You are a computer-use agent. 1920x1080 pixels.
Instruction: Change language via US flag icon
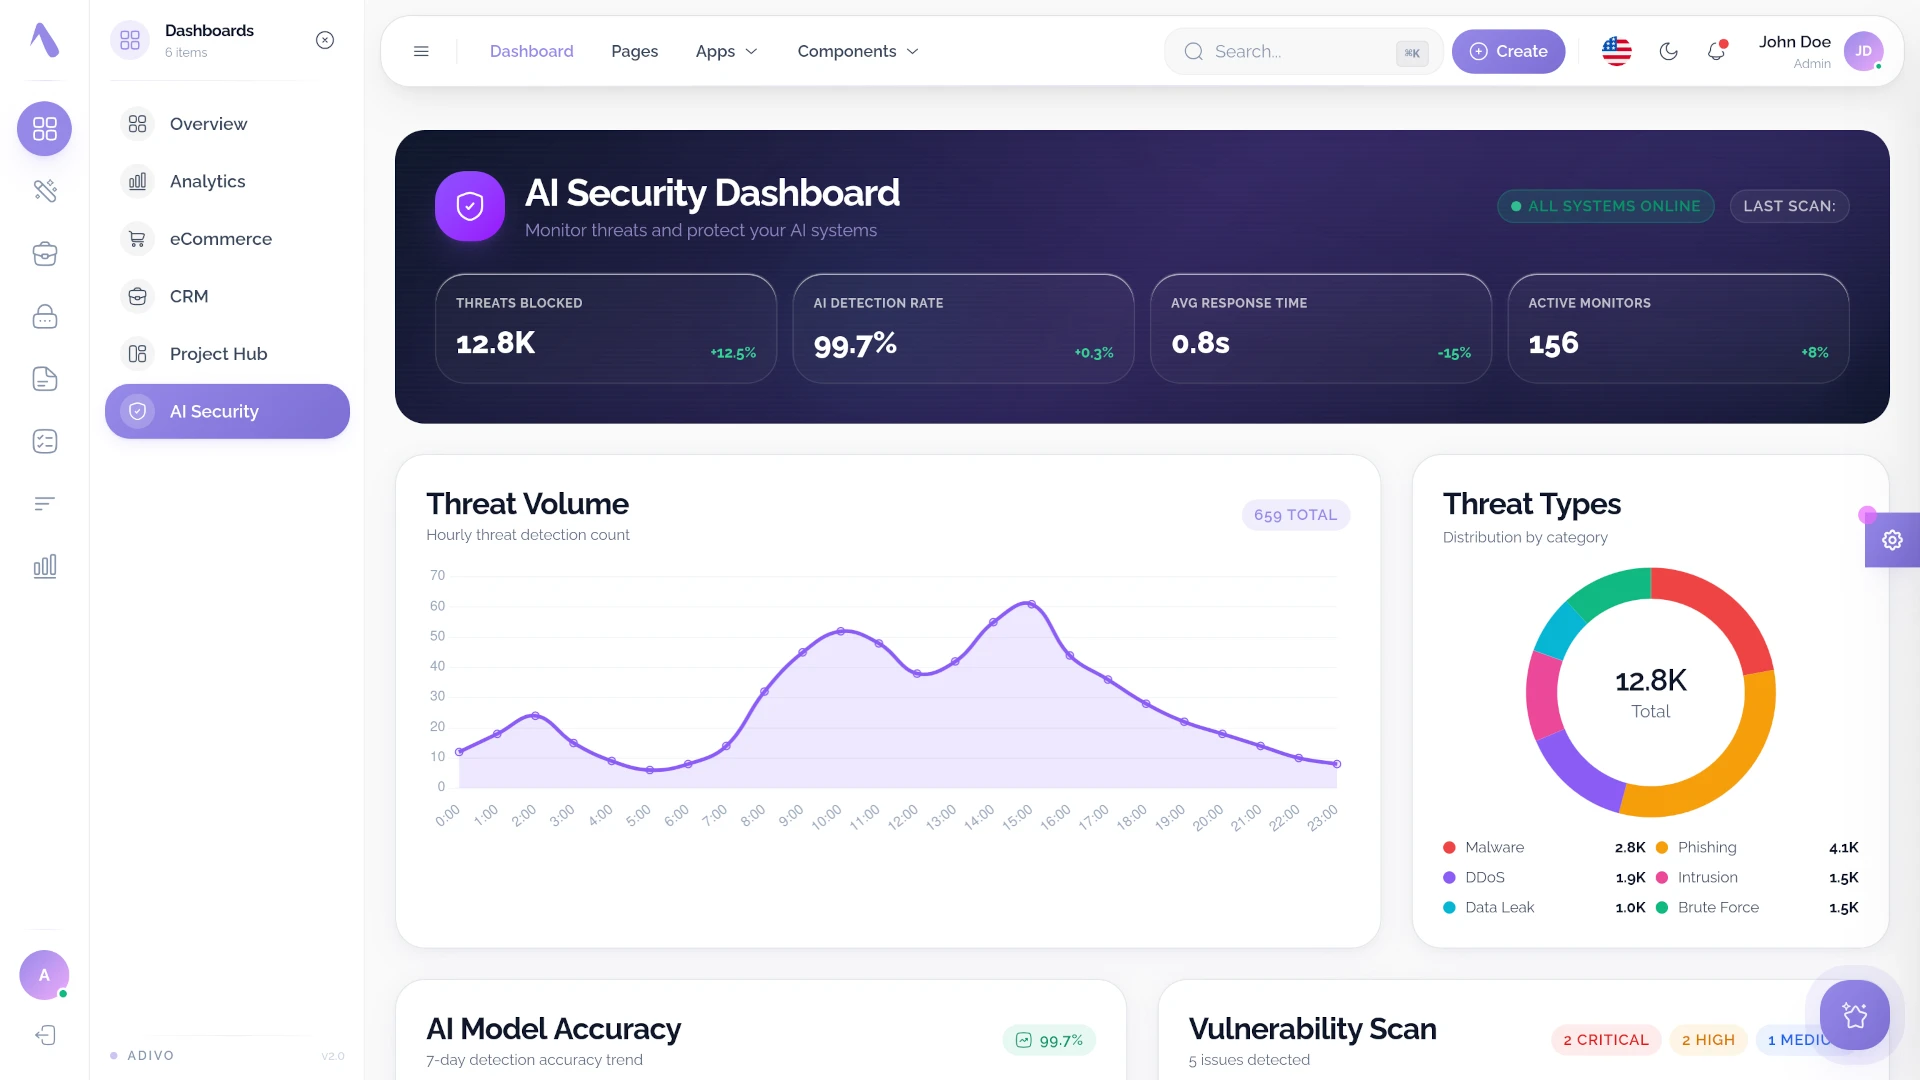pyautogui.click(x=1616, y=51)
